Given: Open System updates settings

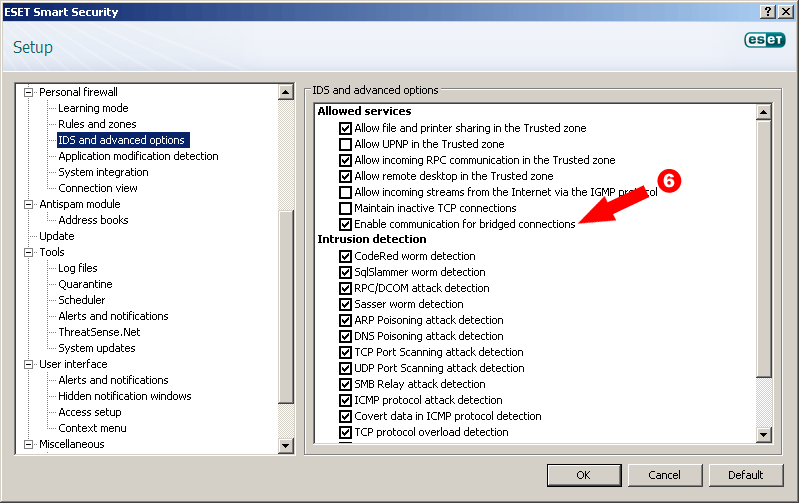Looking at the screenshot, I should 97,348.
